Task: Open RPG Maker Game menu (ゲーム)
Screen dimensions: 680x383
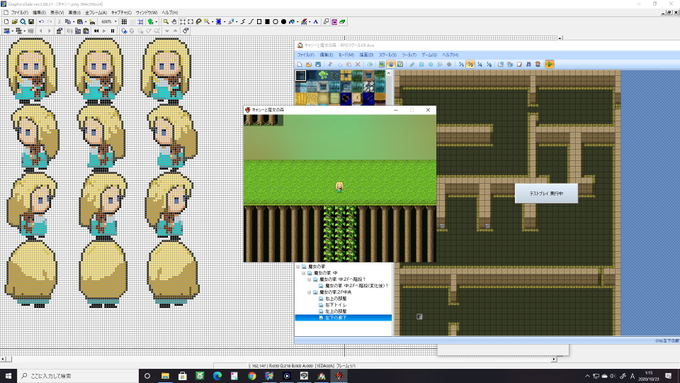Action: (x=429, y=55)
